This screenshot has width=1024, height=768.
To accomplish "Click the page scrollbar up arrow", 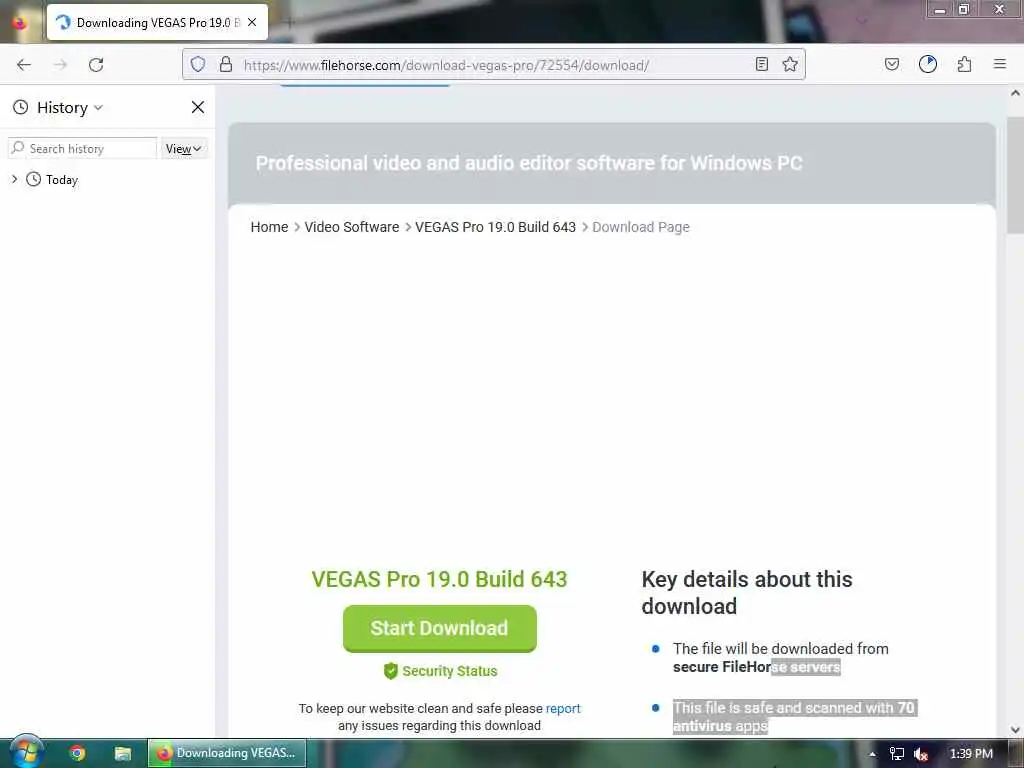I will (1016, 93).
